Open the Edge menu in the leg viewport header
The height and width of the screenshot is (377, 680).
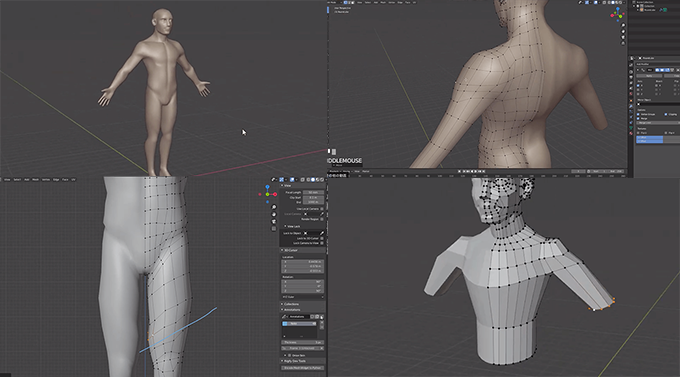[x=56, y=180]
